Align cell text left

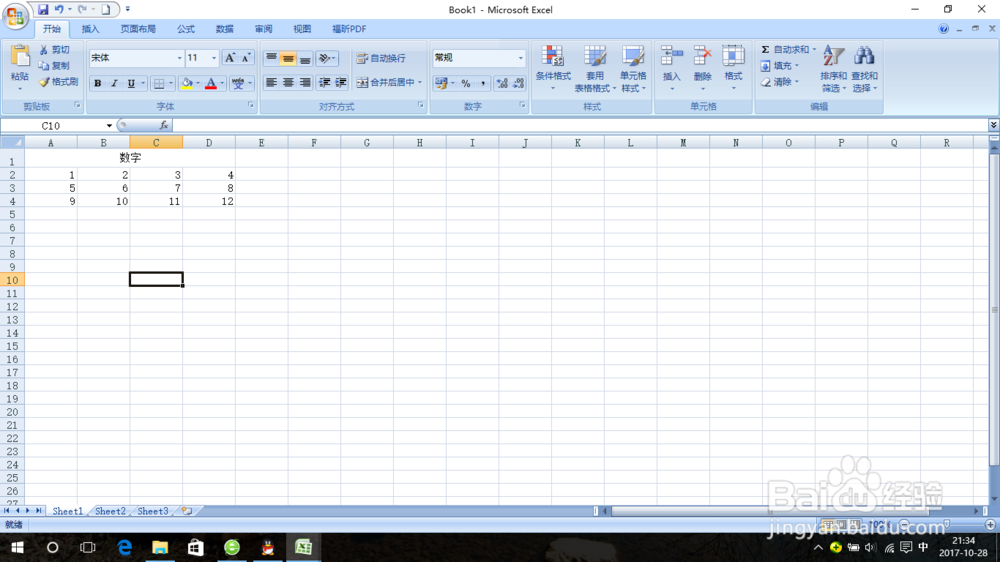(x=272, y=83)
